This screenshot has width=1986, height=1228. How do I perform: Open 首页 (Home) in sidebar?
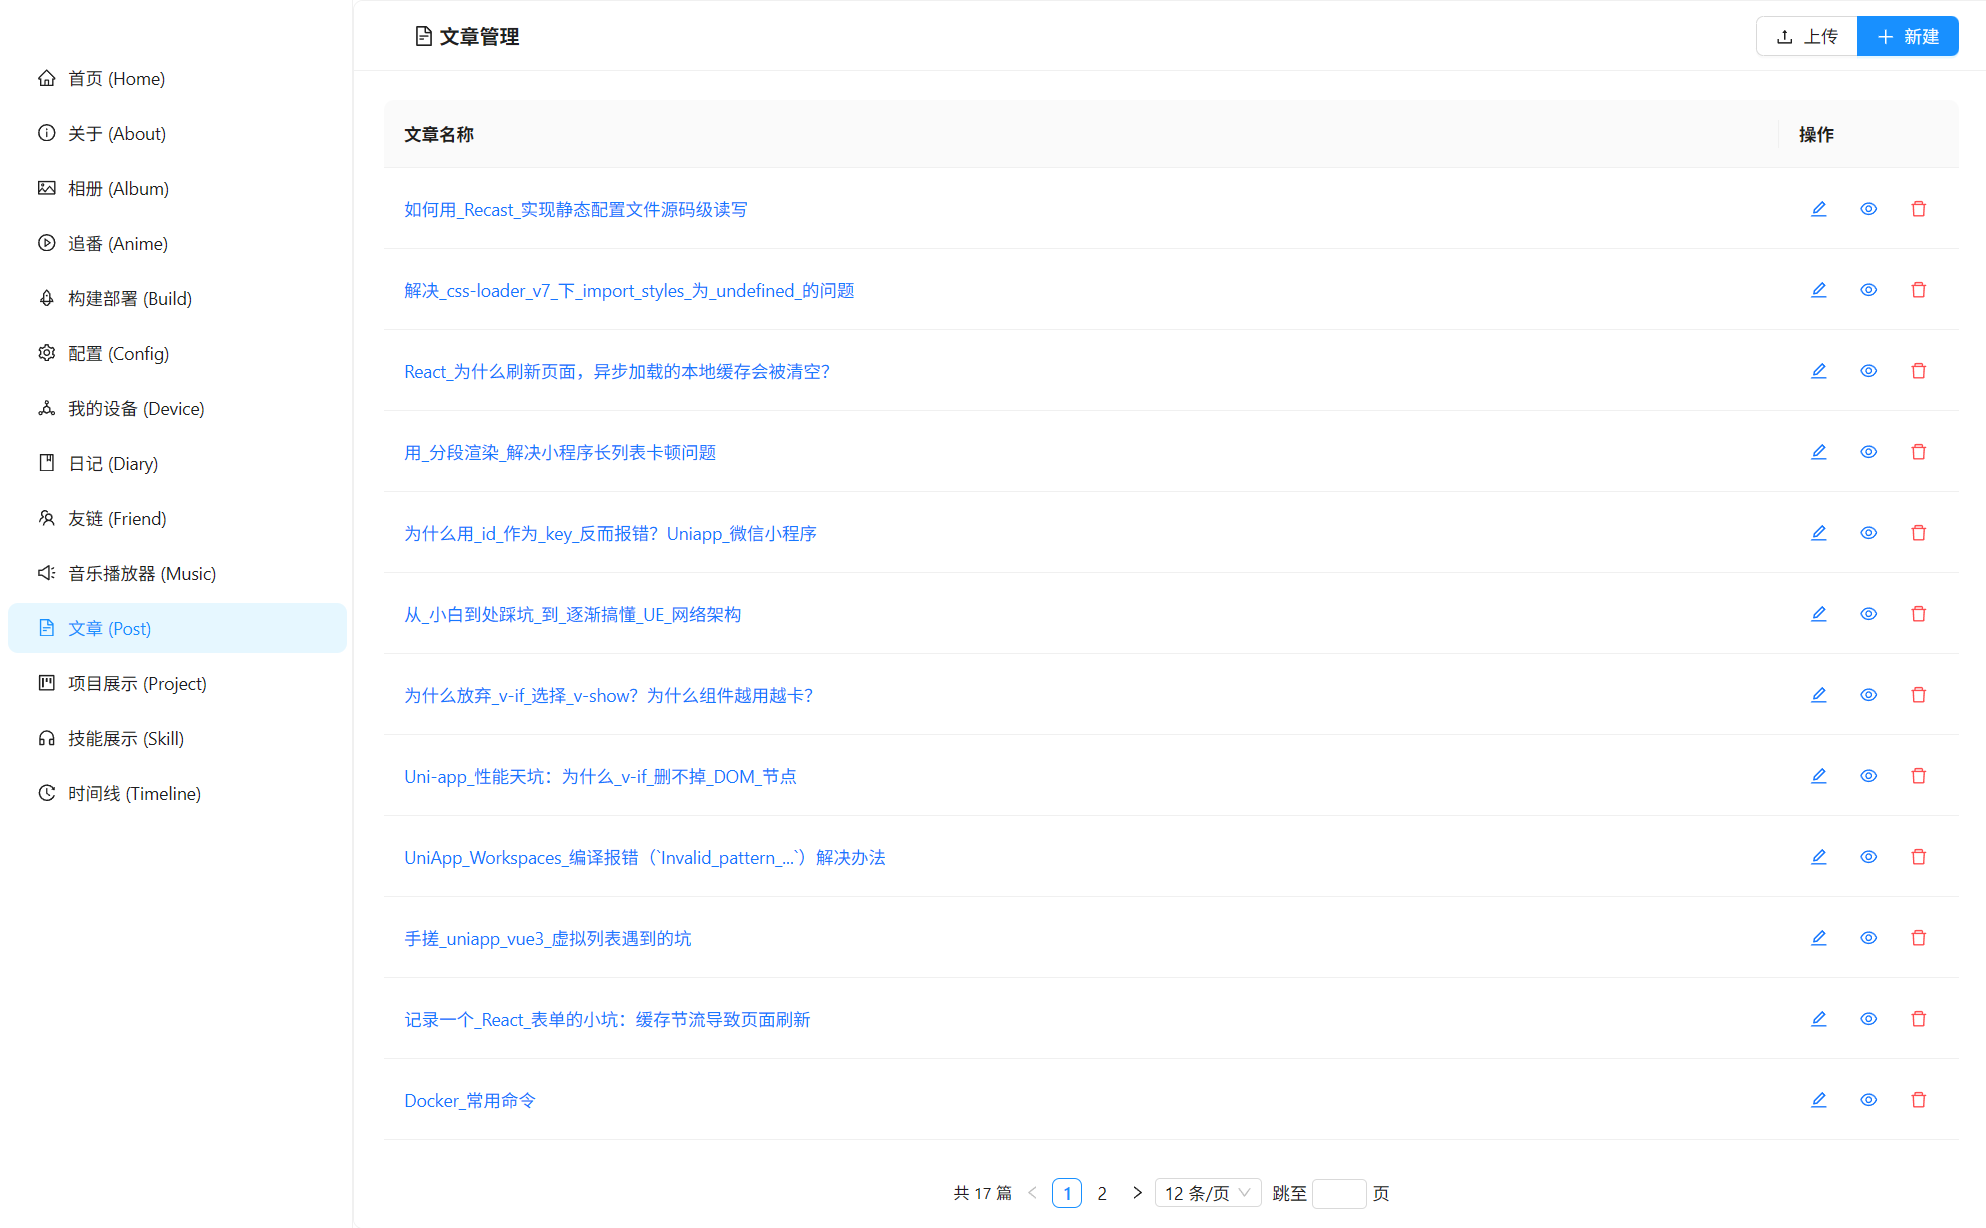[177, 78]
